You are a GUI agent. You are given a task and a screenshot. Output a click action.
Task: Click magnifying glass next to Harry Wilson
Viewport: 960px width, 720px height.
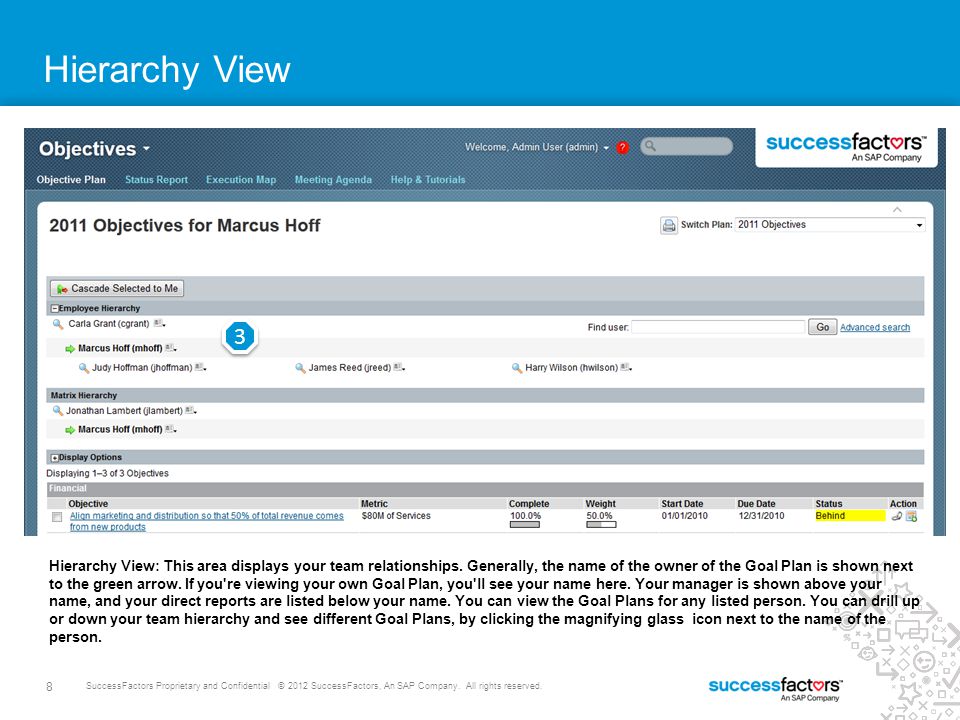pos(517,368)
